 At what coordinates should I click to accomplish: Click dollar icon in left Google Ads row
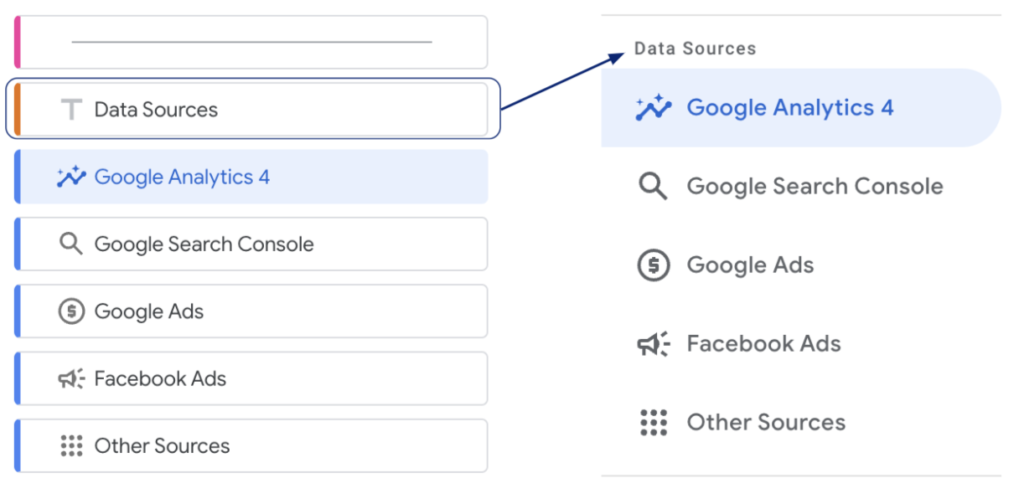71,311
